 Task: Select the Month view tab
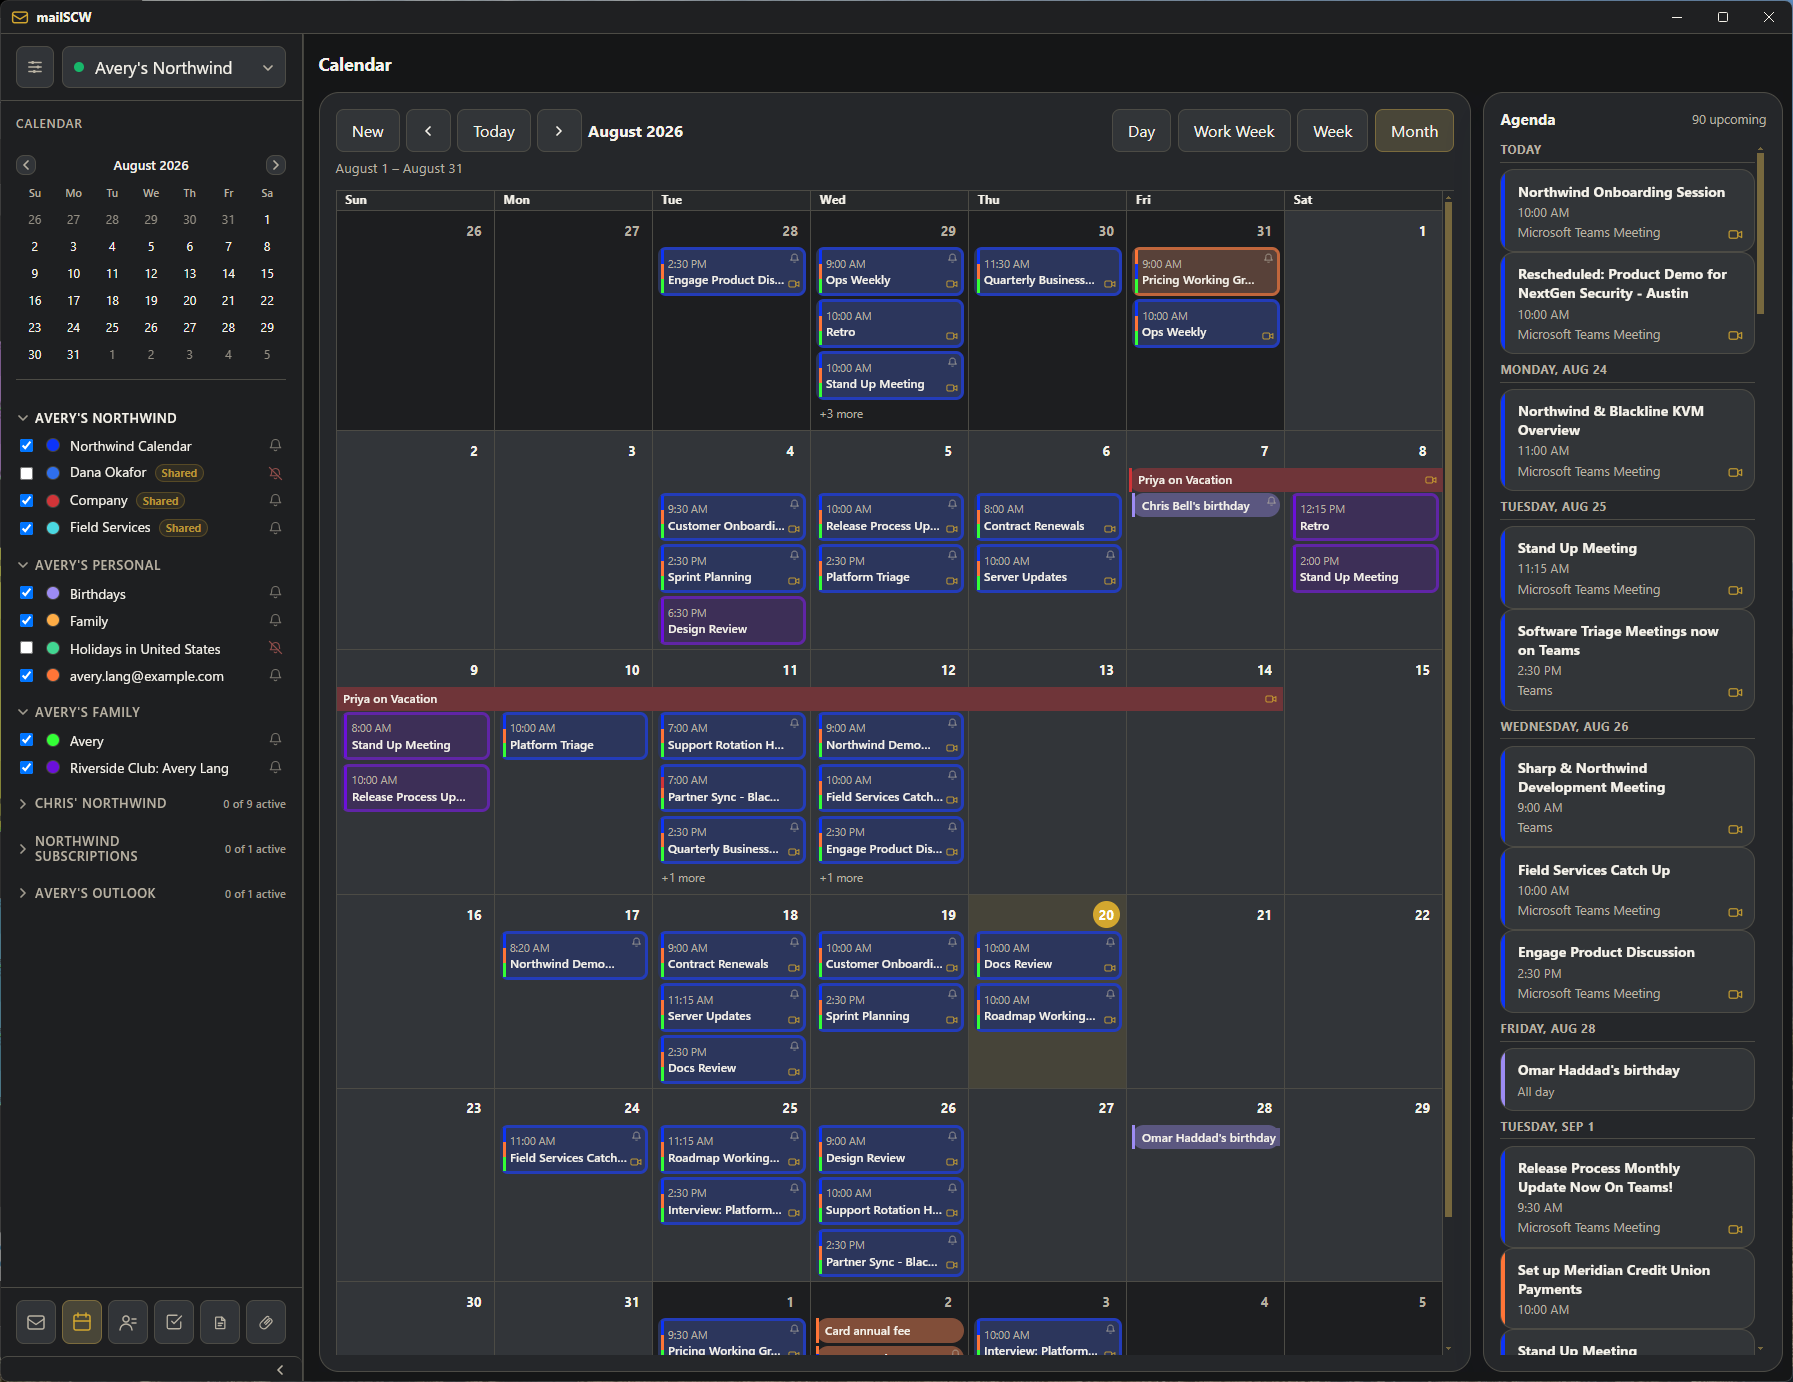click(1414, 131)
